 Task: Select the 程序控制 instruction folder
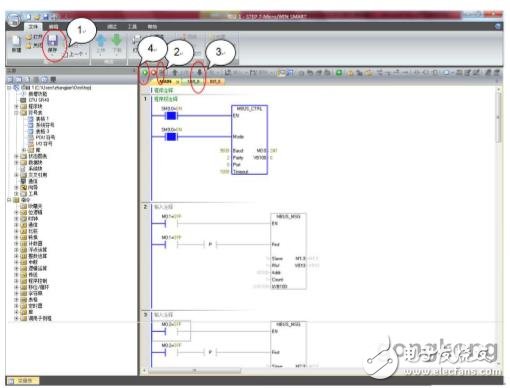(x=34, y=281)
